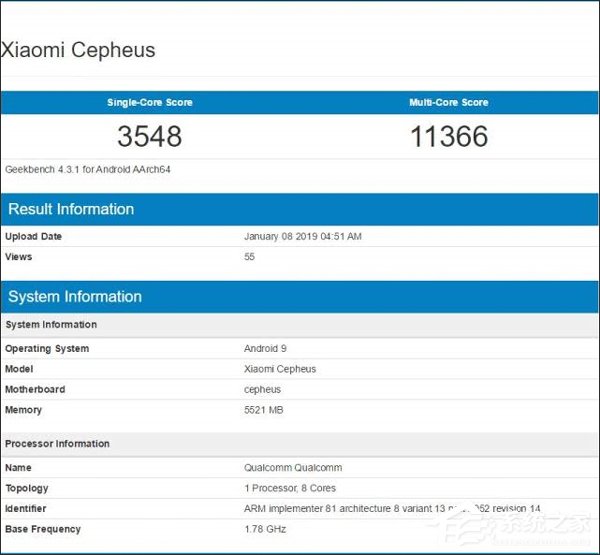Select the Topology label
Image resolution: width=600 pixels, height=555 pixels.
tap(27, 488)
